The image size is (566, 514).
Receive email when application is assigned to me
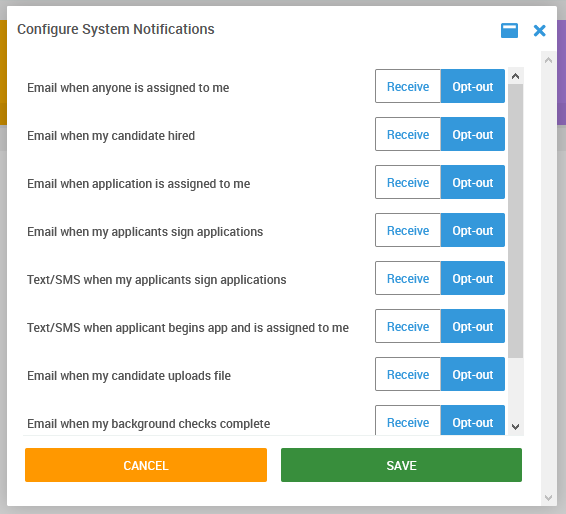click(408, 182)
